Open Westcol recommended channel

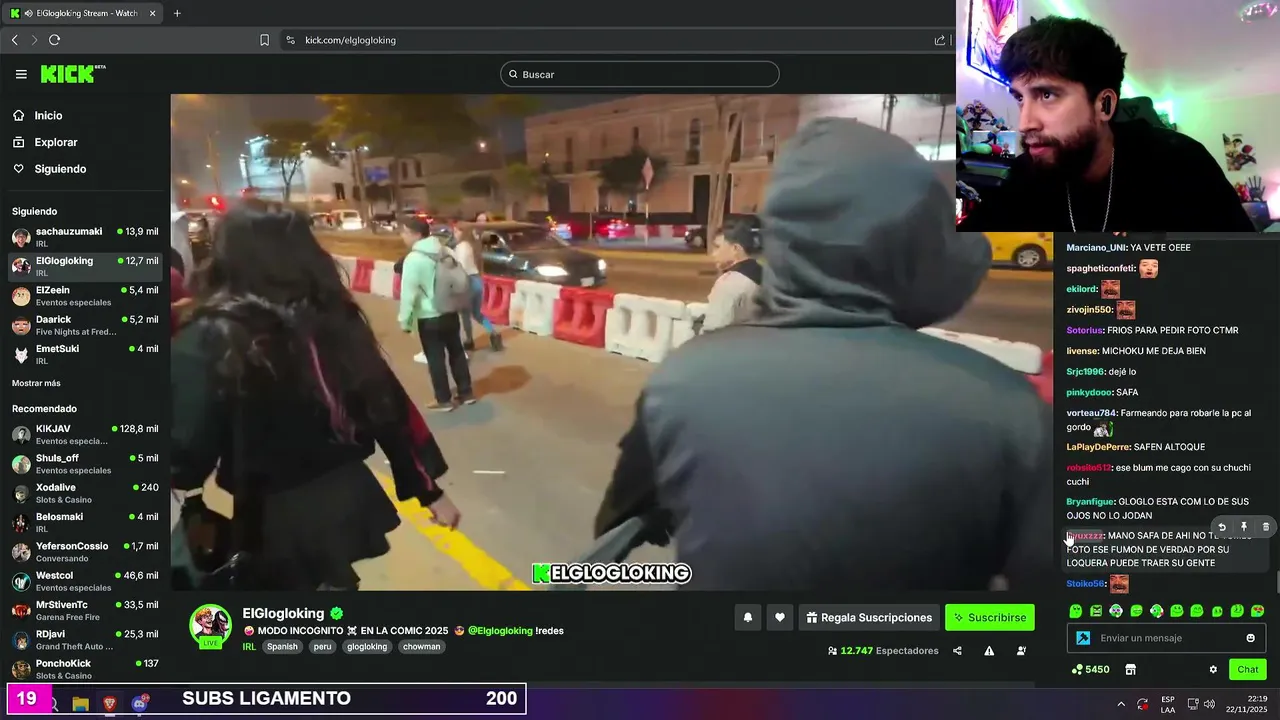click(85, 581)
